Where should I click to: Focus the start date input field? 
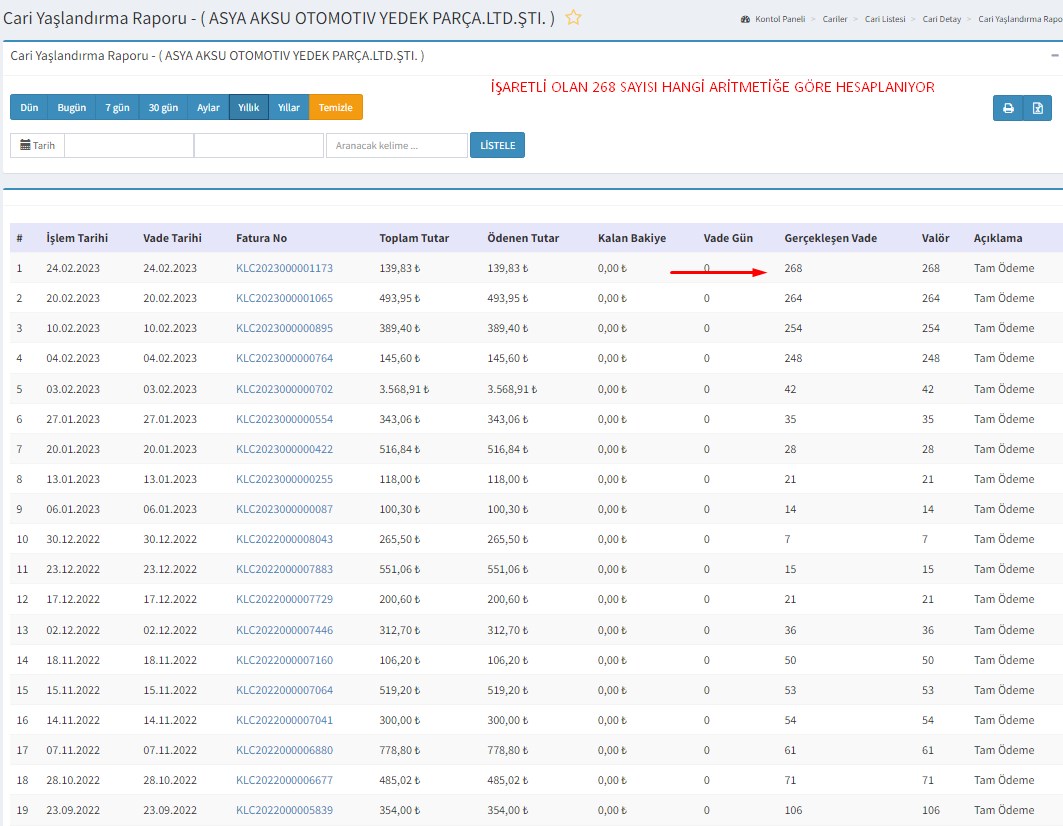[x=129, y=145]
